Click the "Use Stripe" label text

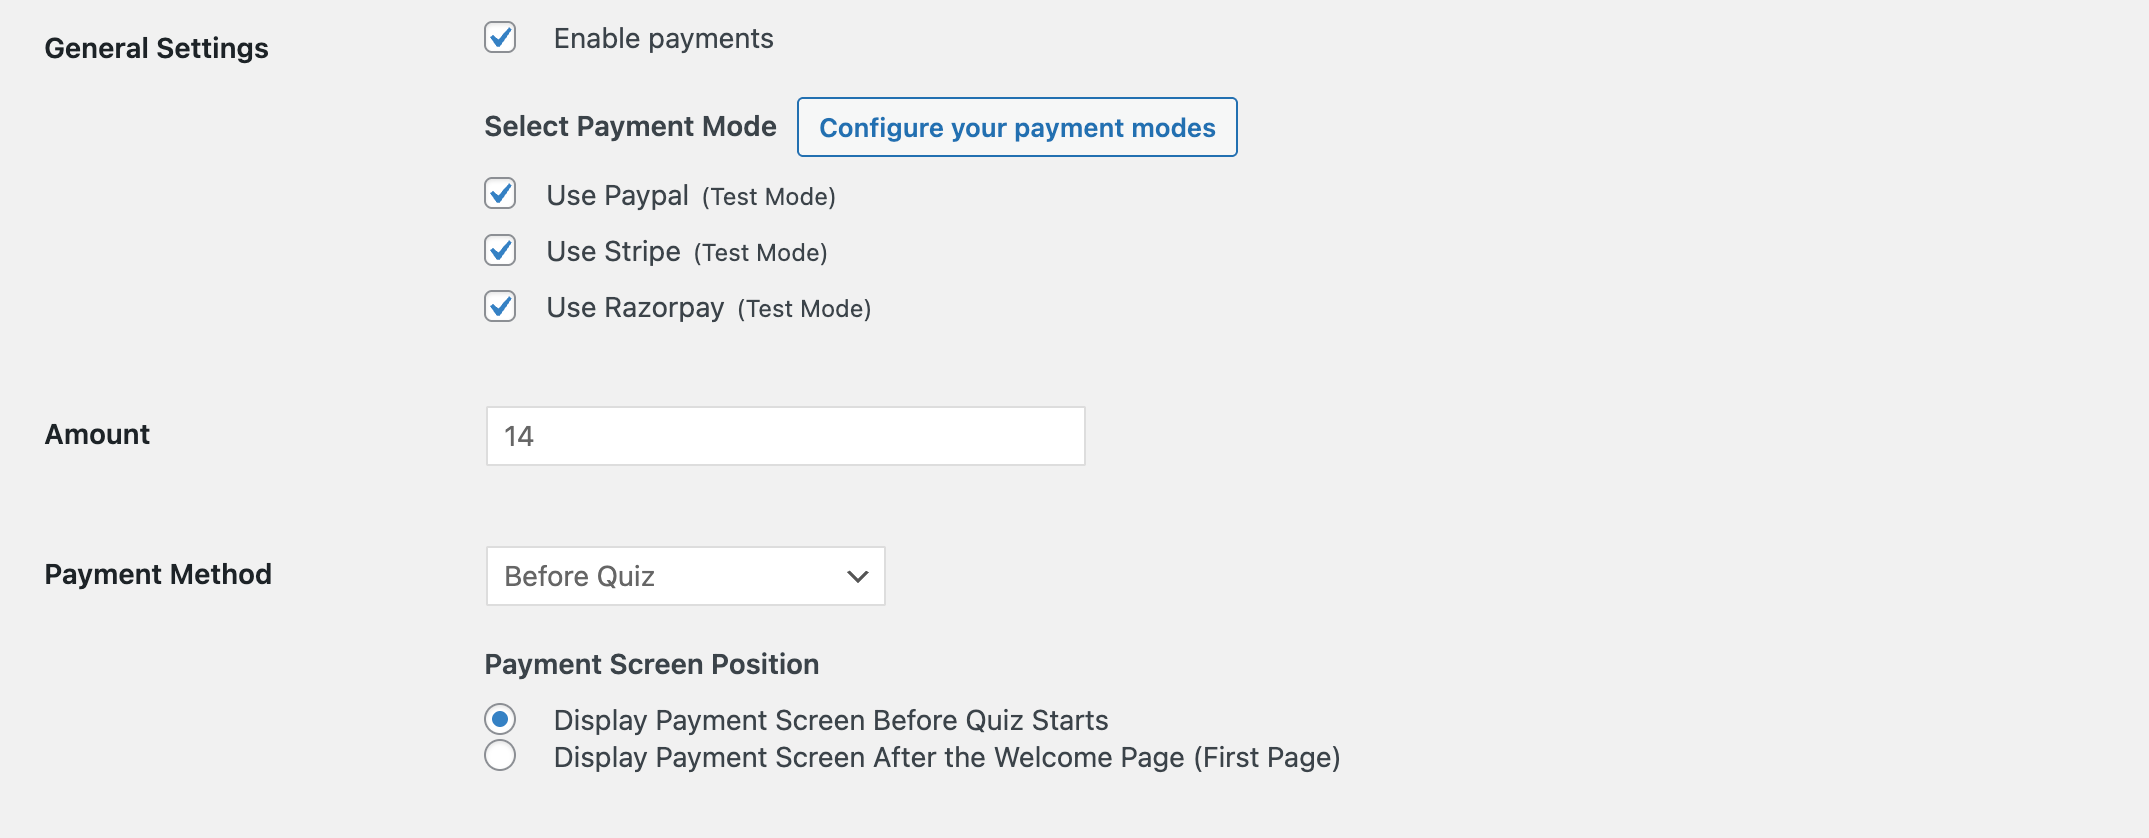point(613,251)
